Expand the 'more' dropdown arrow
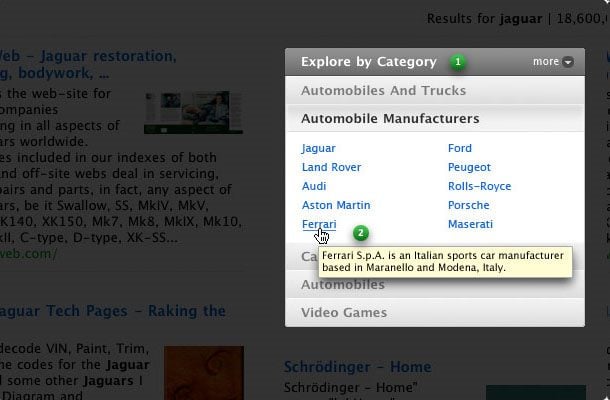Image resolution: width=610 pixels, height=400 pixels. click(568, 62)
